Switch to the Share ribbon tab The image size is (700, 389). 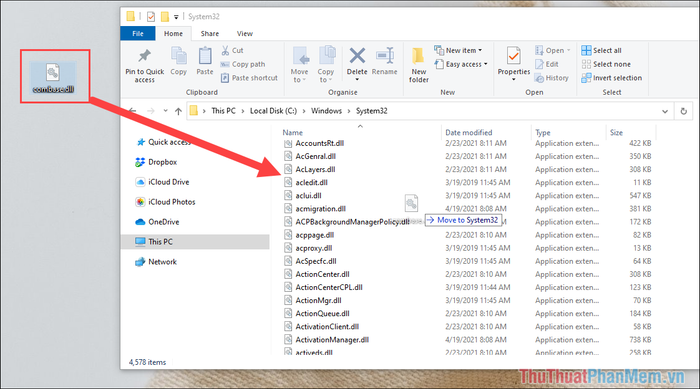pos(210,33)
